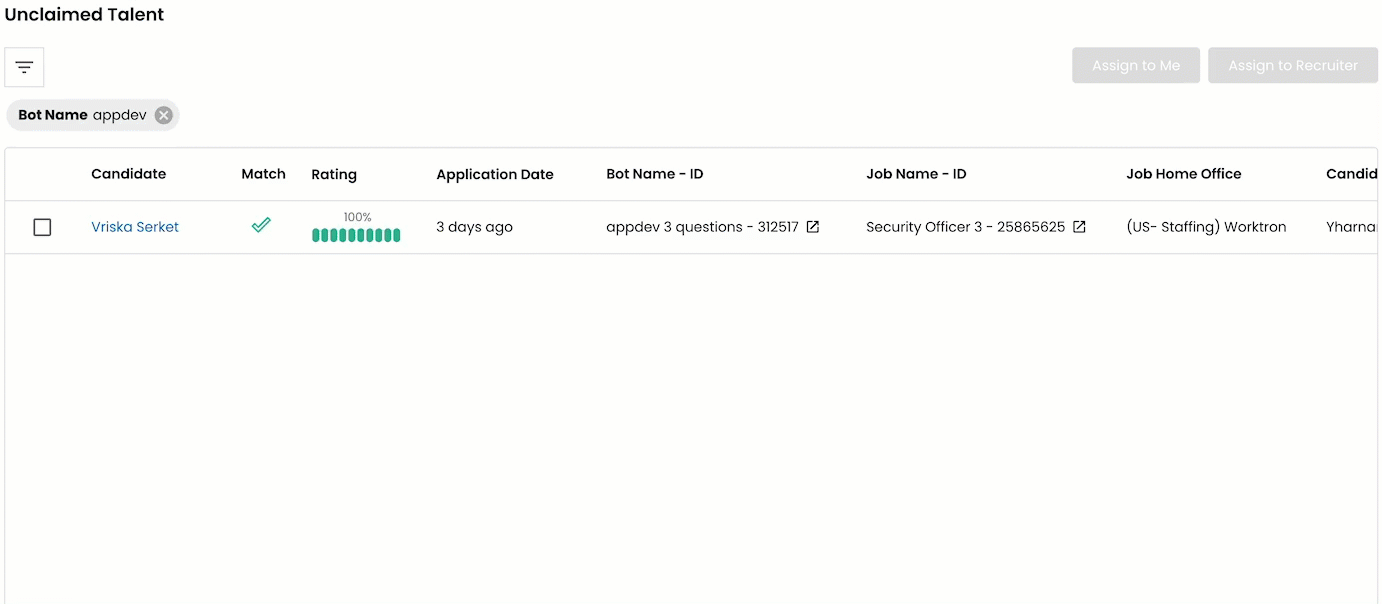Sort by Application Date column header

click(x=495, y=174)
